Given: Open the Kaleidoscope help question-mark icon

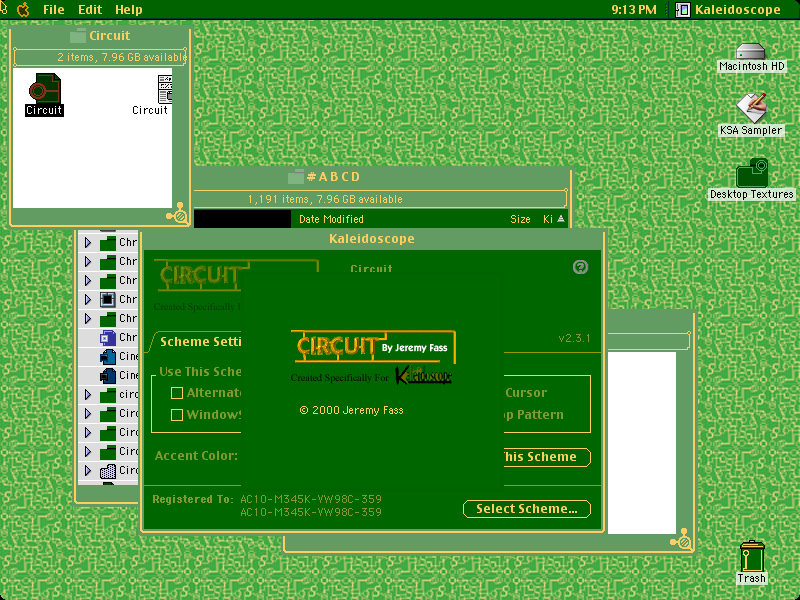Looking at the screenshot, I should [x=580, y=267].
